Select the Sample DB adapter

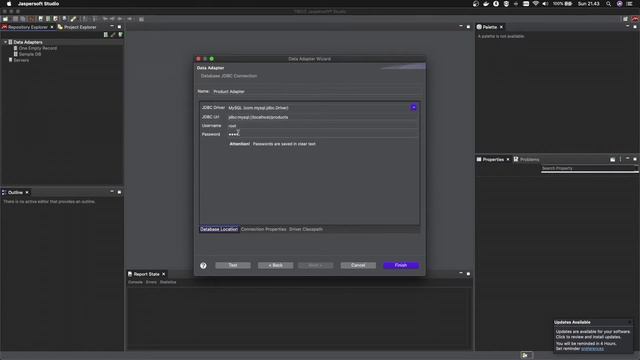coord(30,54)
